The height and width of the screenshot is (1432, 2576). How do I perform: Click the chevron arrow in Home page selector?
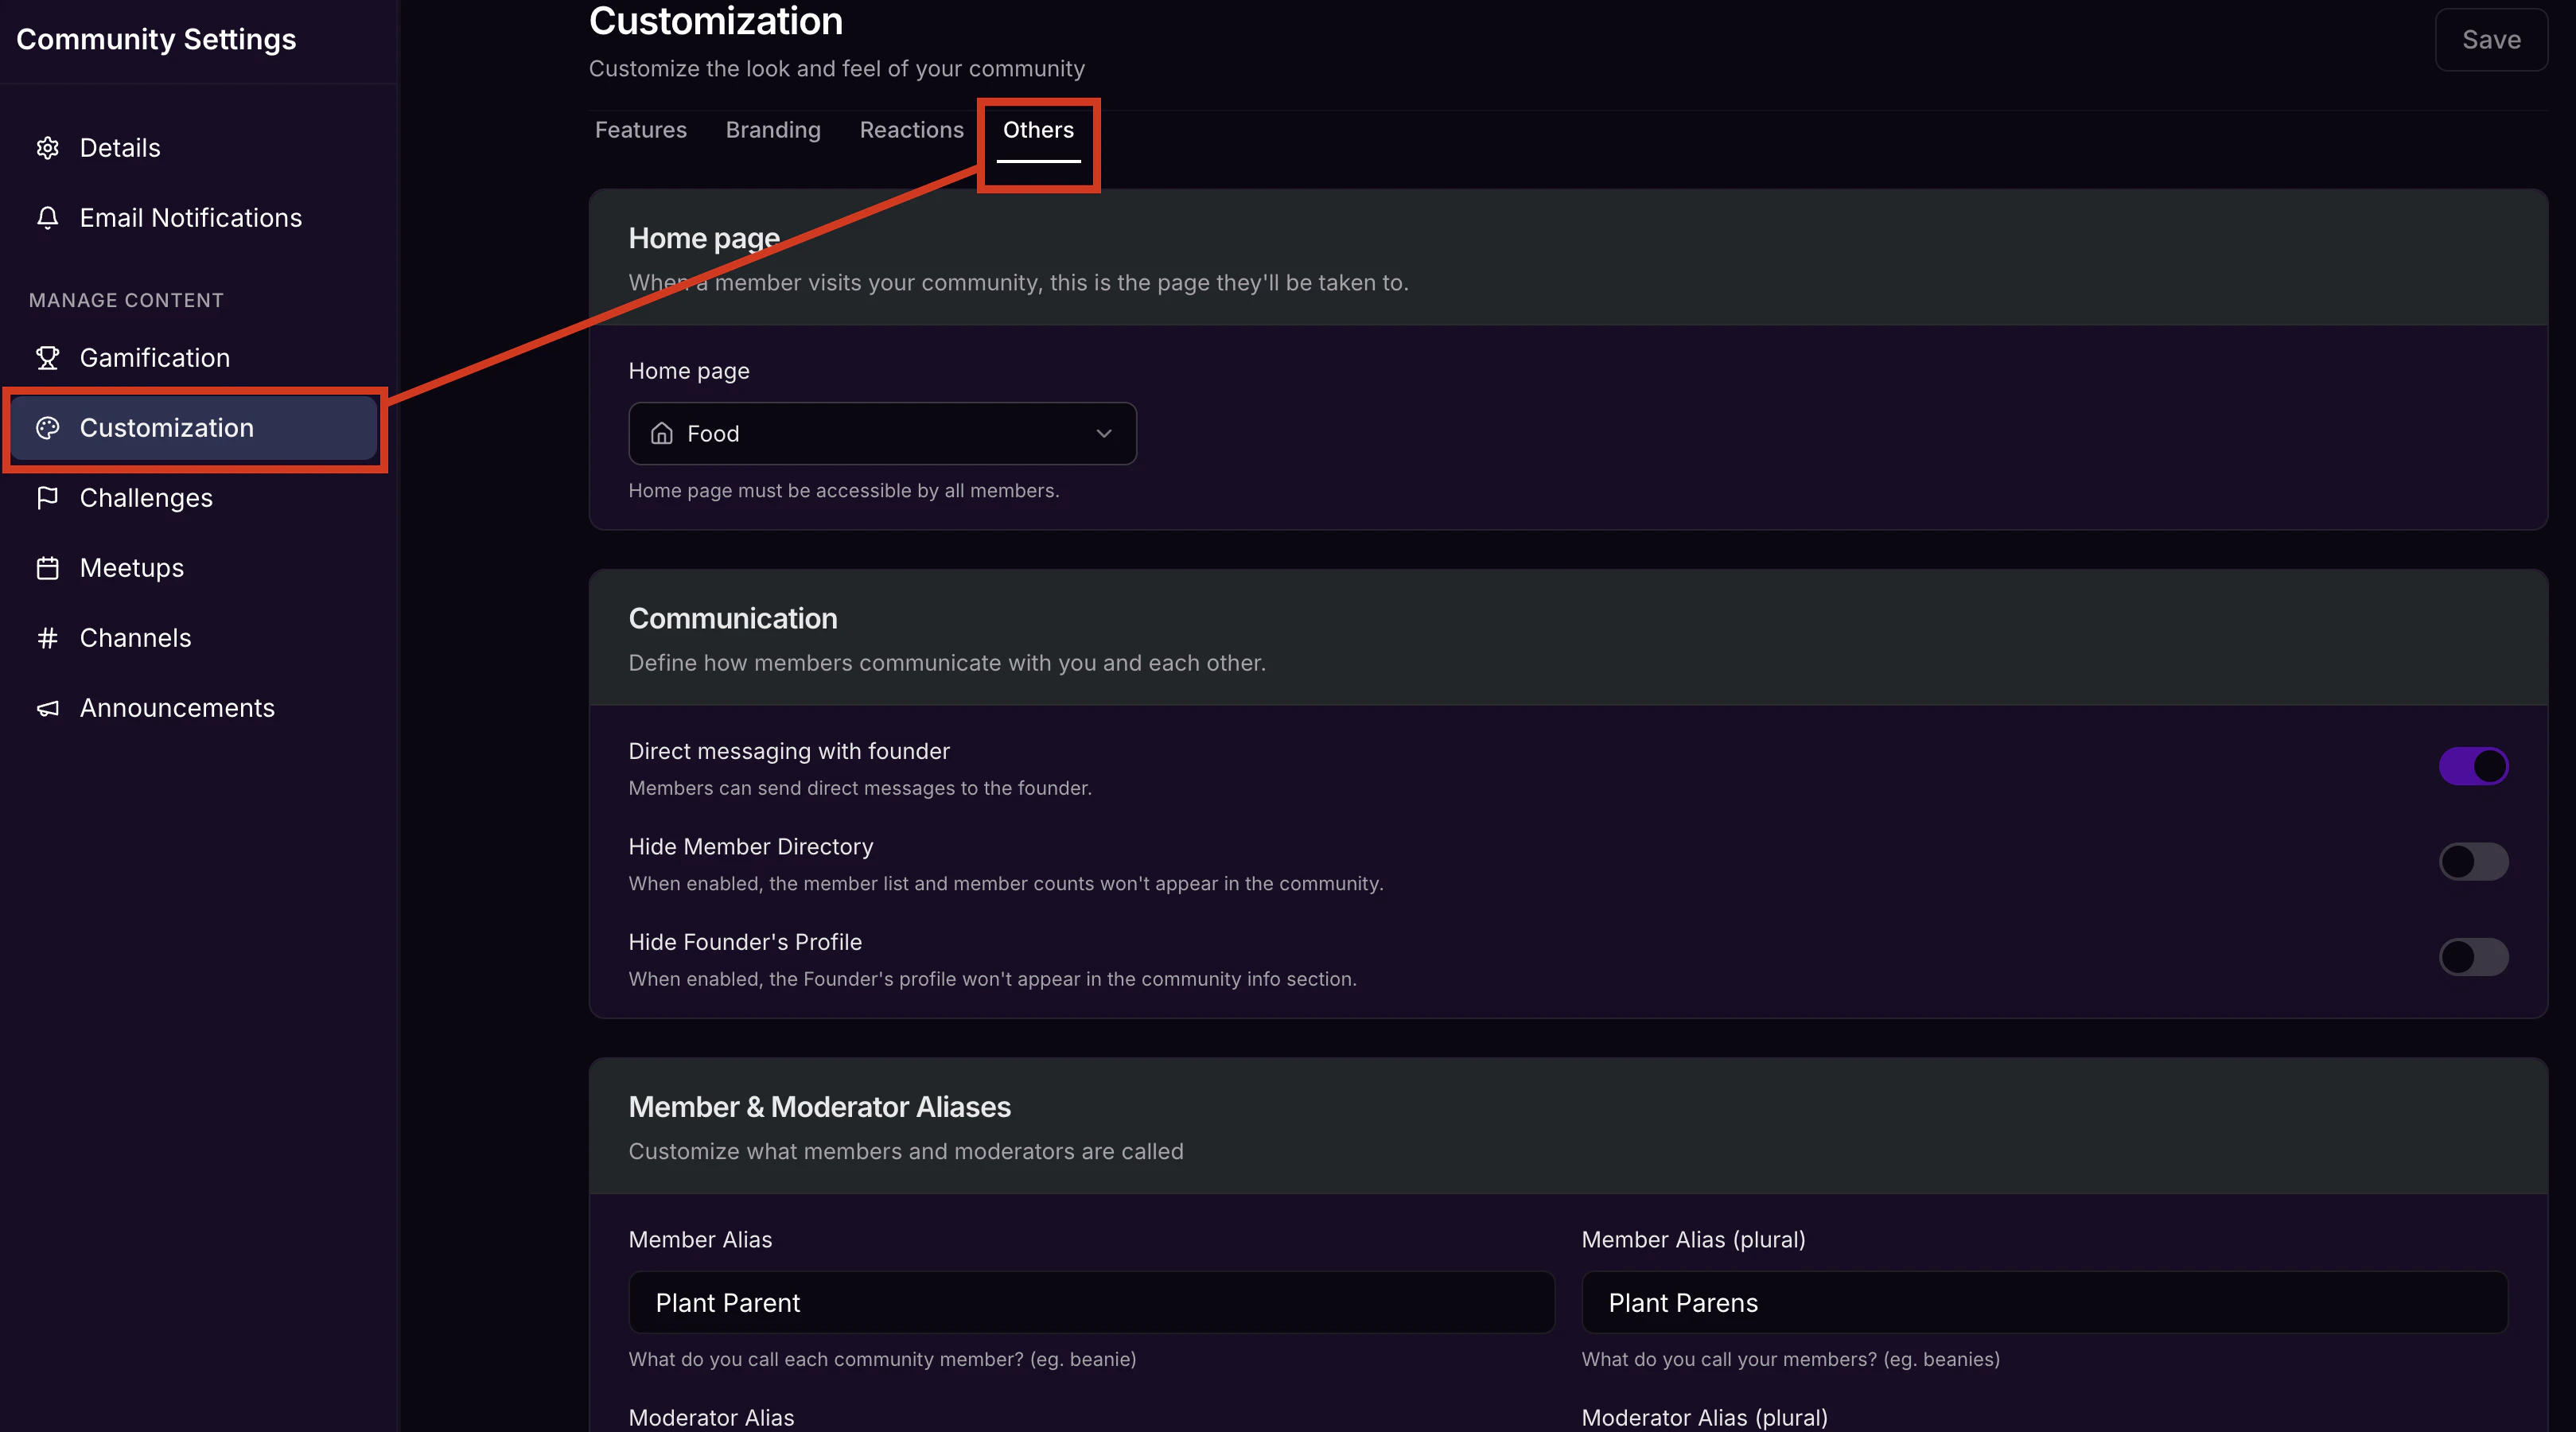click(x=1103, y=433)
